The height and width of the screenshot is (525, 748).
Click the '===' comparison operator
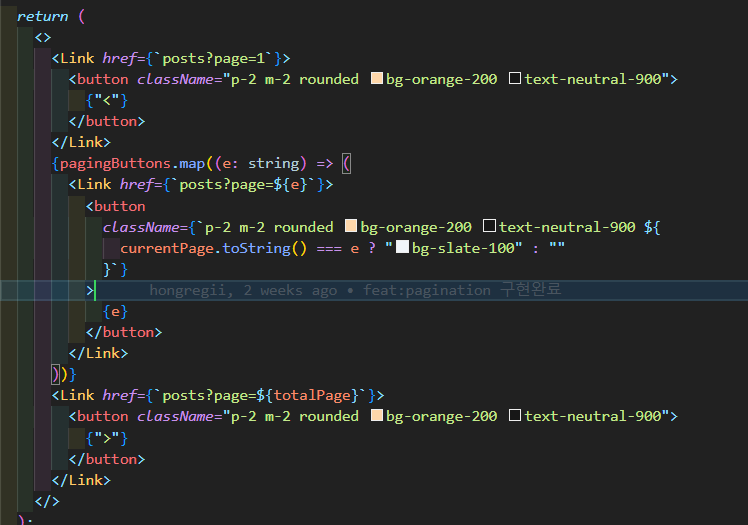[329, 248]
